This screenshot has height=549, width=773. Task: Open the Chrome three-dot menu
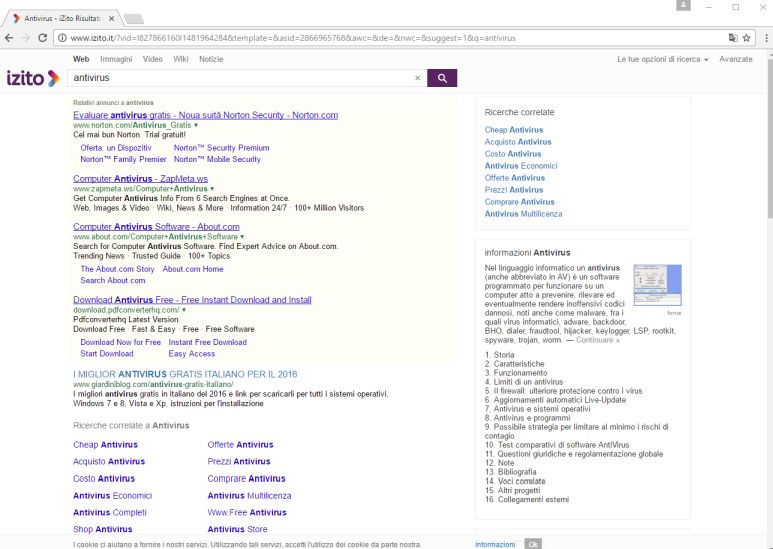click(766, 38)
